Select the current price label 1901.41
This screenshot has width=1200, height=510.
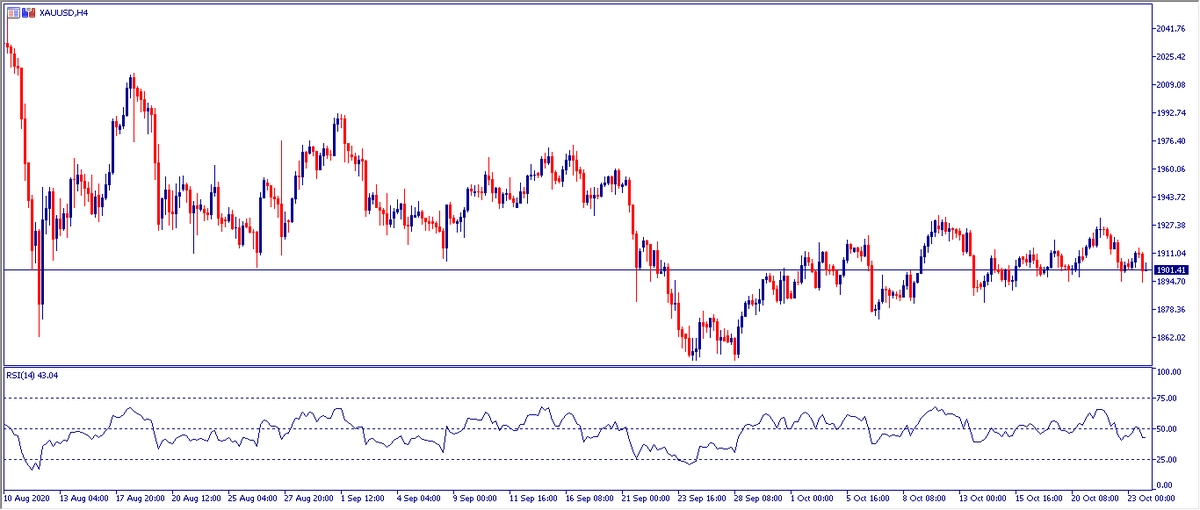click(1169, 270)
